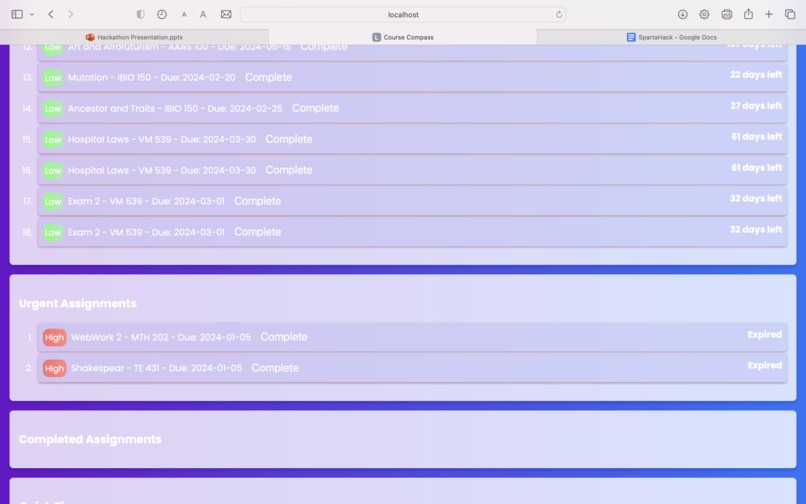Switch to SpartaHack - Google Docs tab
The width and height of the screenshot is (806, 504).
point(671,37)
